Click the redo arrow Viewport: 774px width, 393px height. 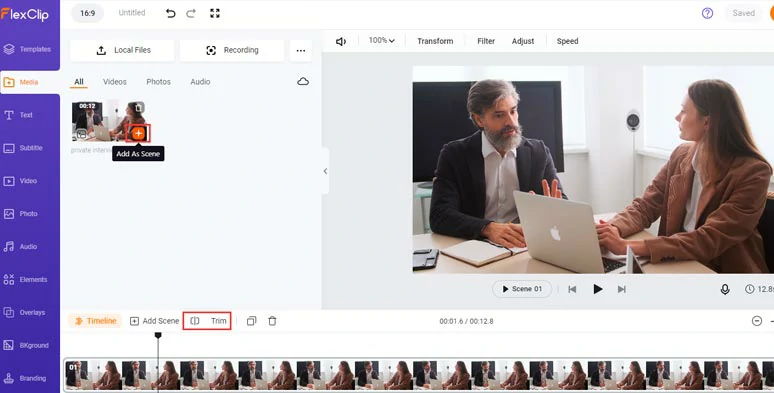click(191, 13)
